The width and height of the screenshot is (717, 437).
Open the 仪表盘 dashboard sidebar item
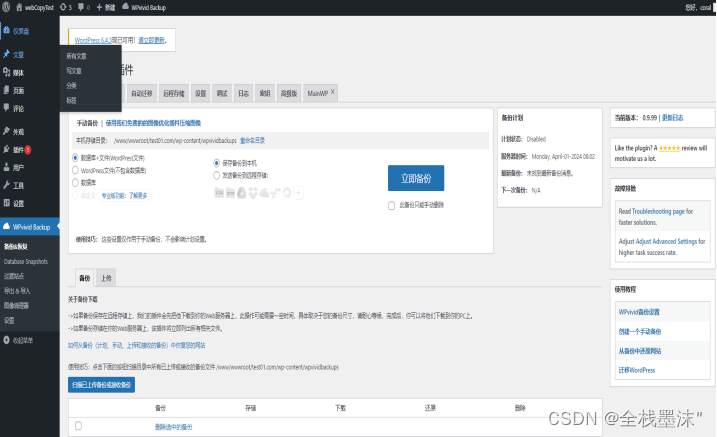pyautogui.click(x=16, y=31)
